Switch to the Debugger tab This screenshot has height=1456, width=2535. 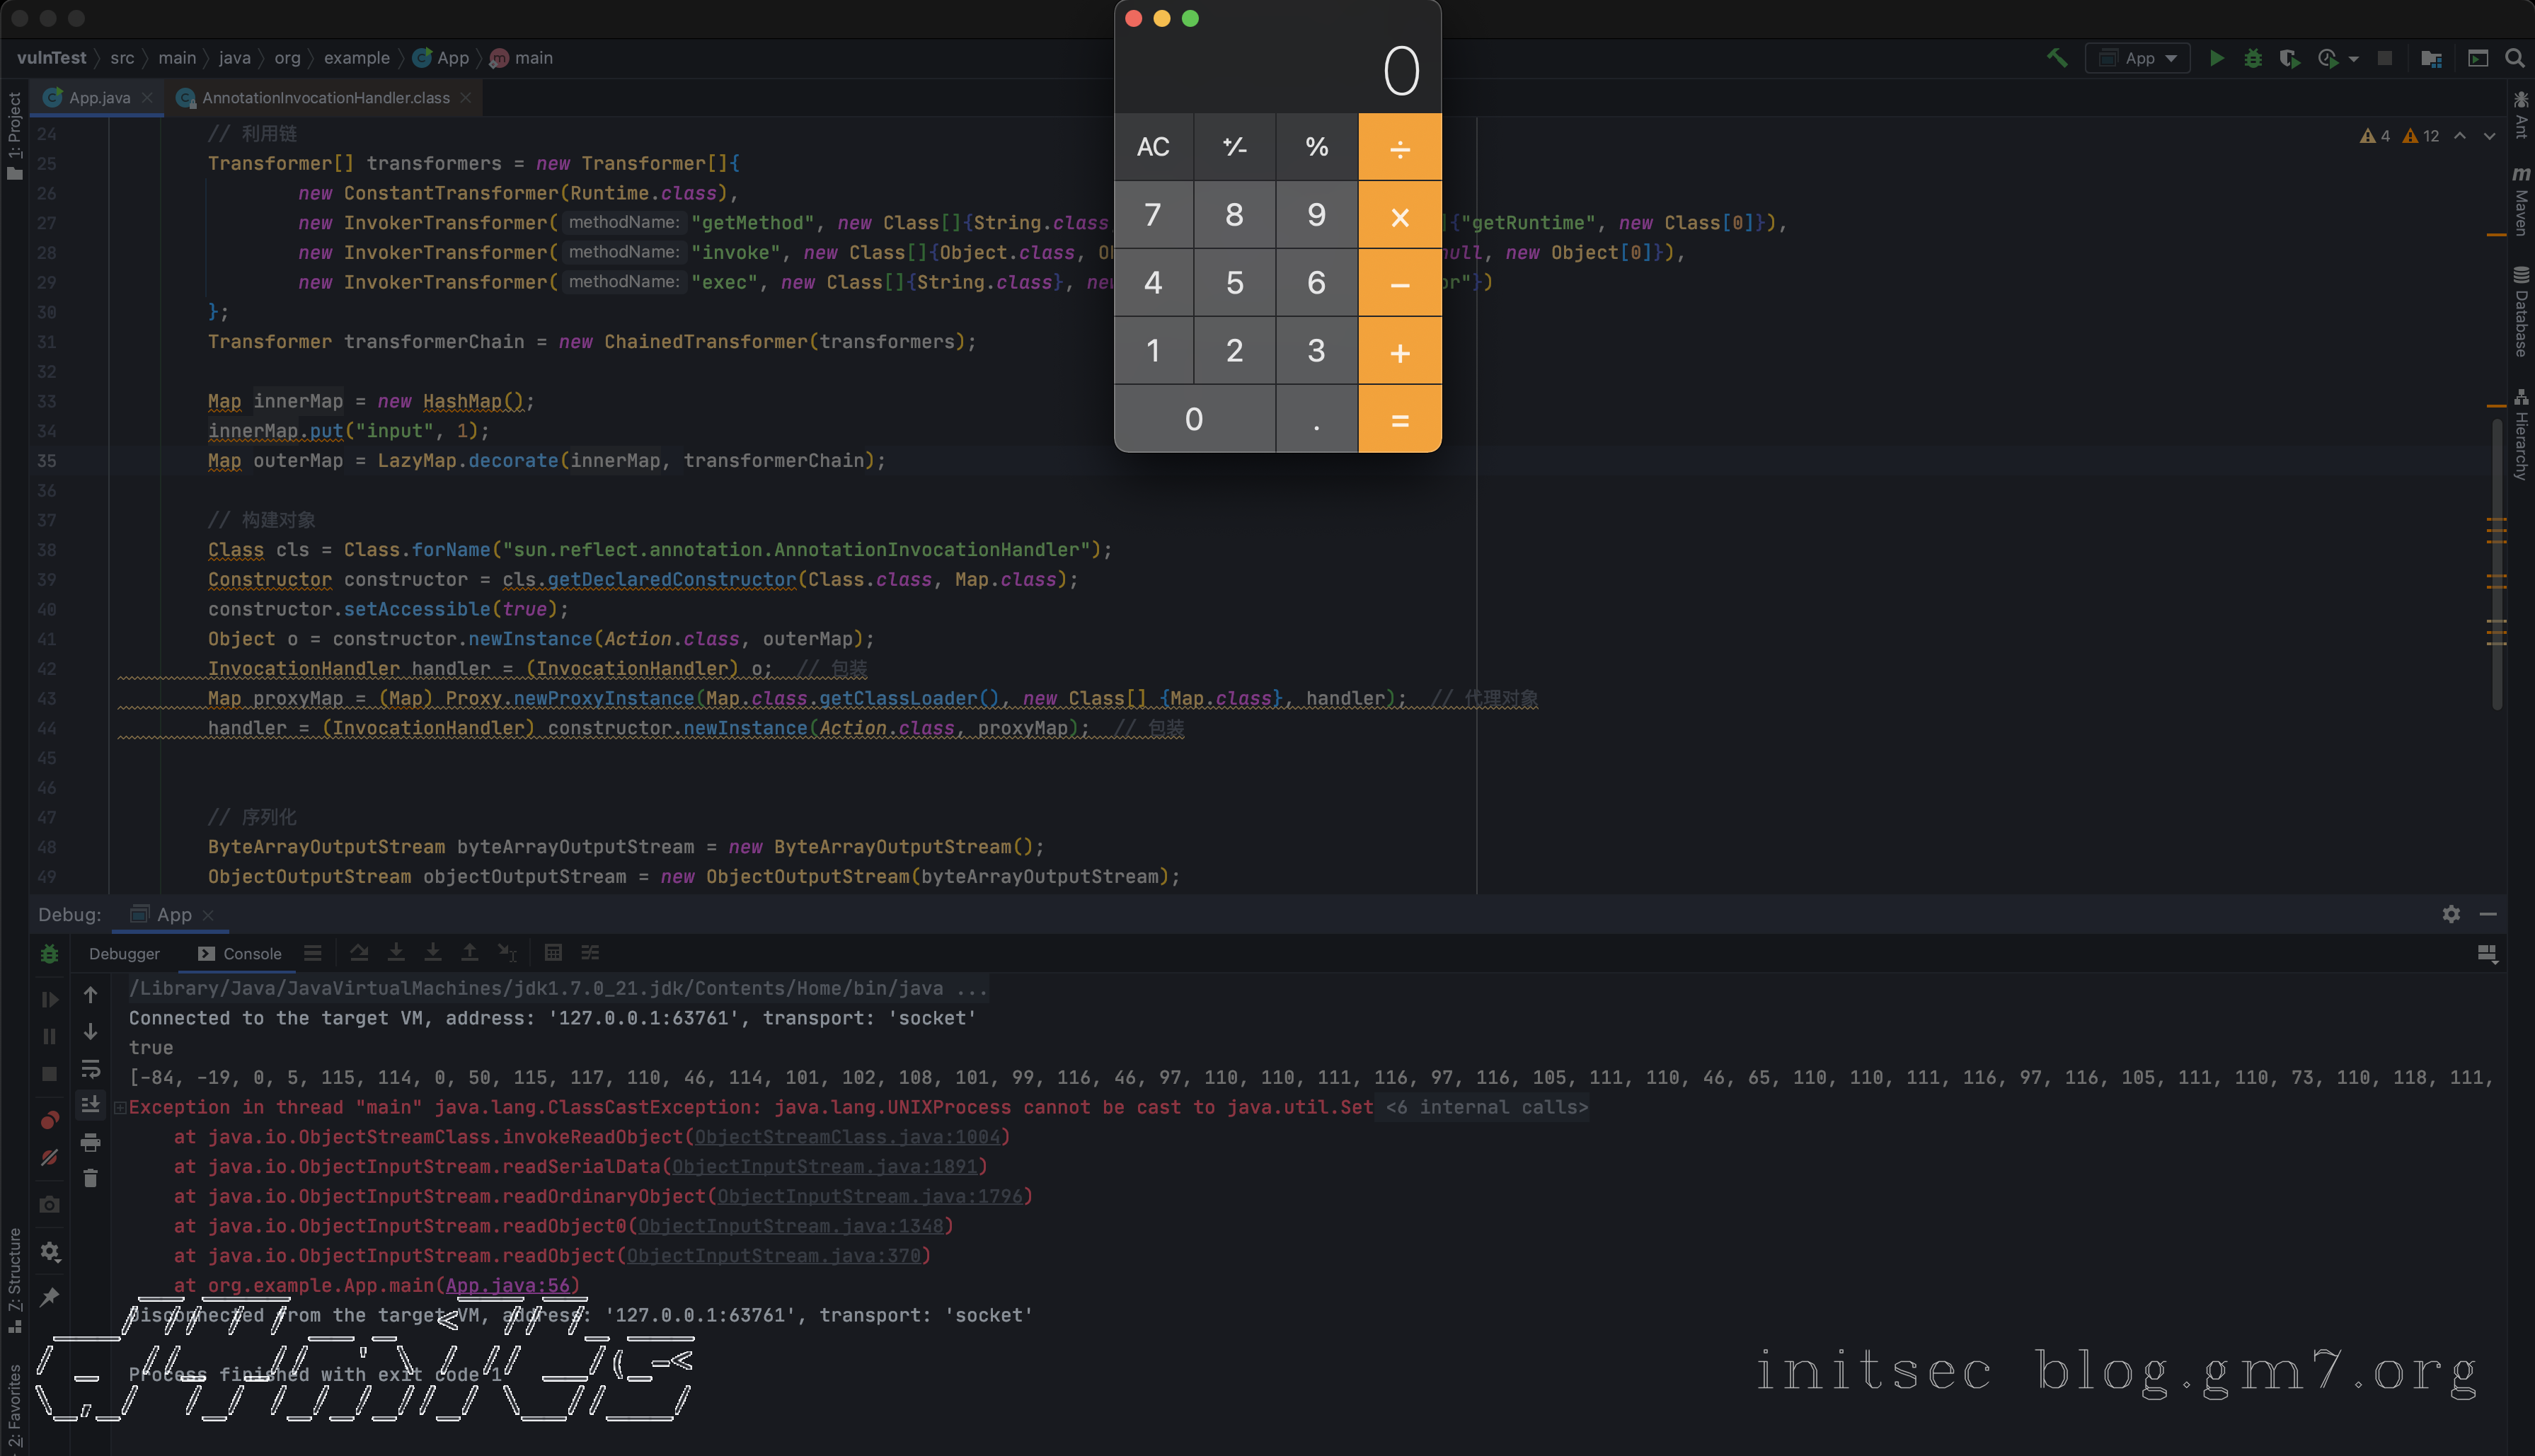[124, 953]
